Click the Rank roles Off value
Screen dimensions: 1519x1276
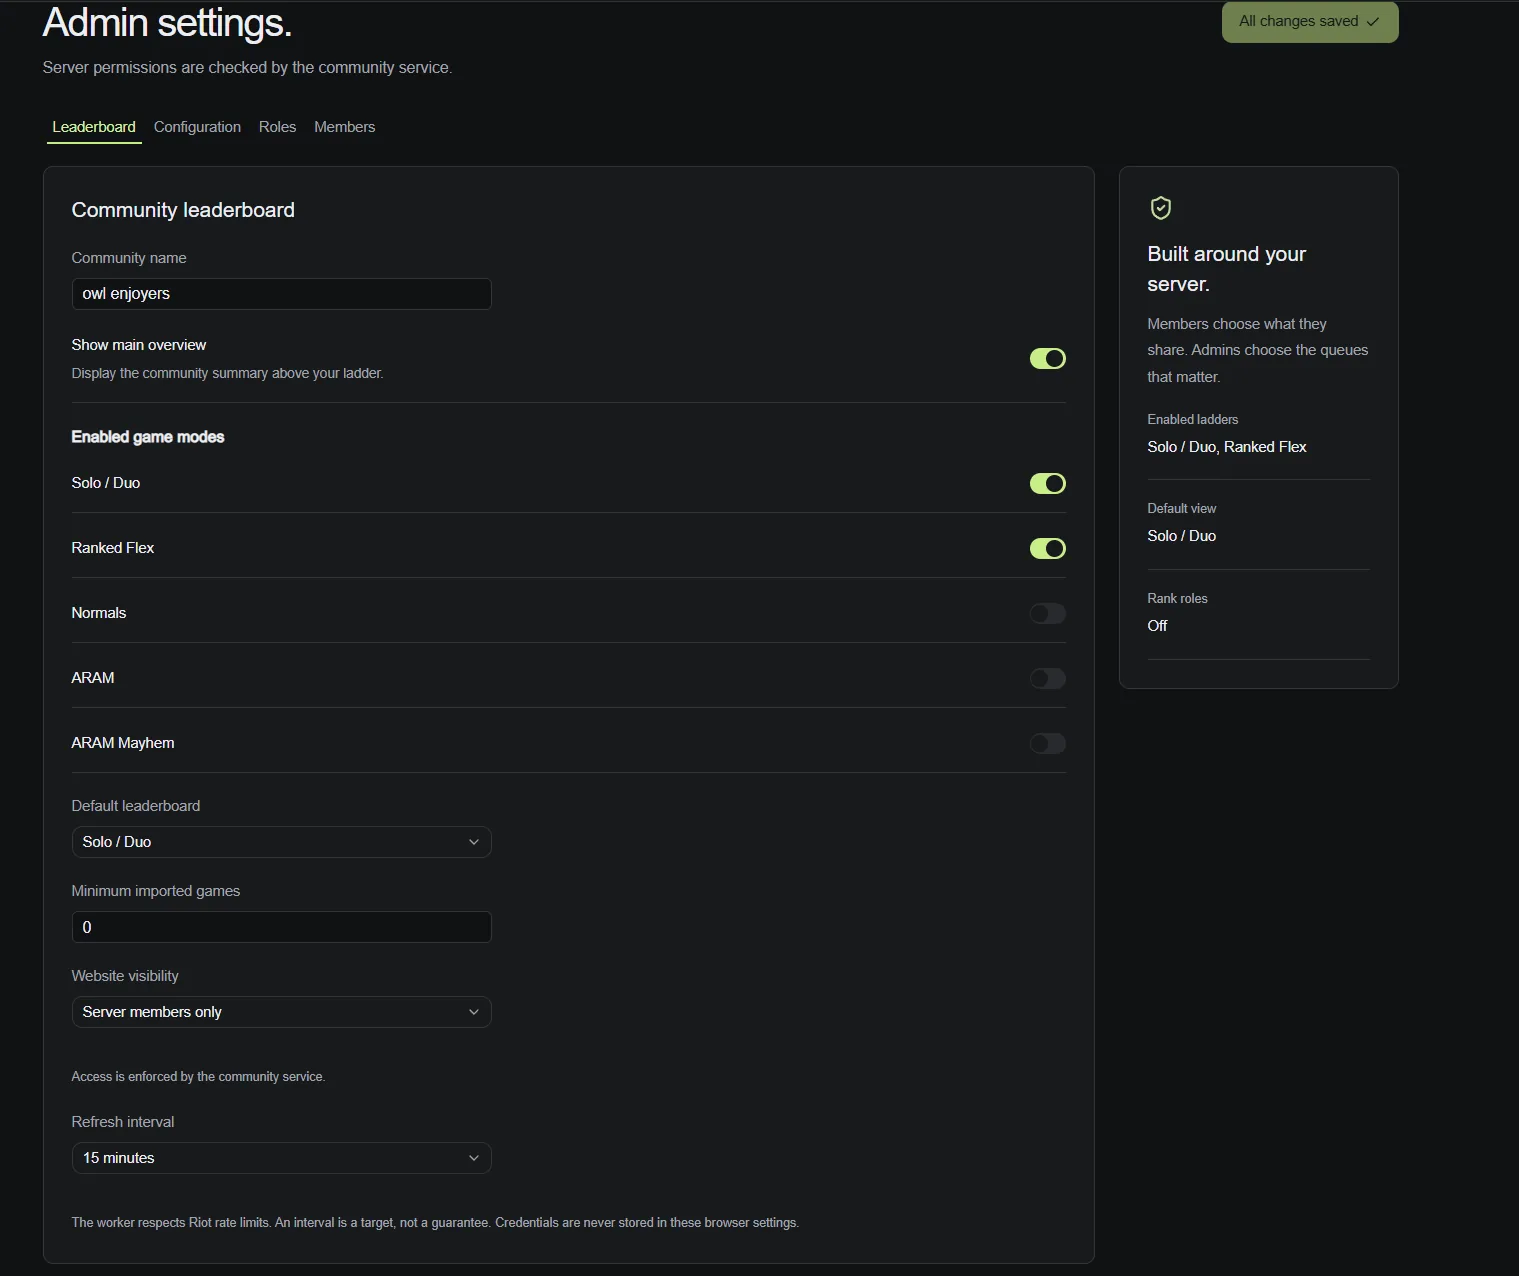click(1157, 626)
